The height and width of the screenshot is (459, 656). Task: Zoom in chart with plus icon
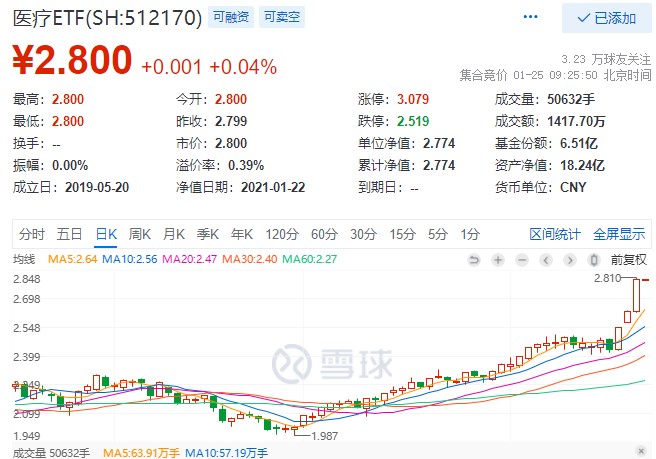pyautogui.click(x=498, y=260)
